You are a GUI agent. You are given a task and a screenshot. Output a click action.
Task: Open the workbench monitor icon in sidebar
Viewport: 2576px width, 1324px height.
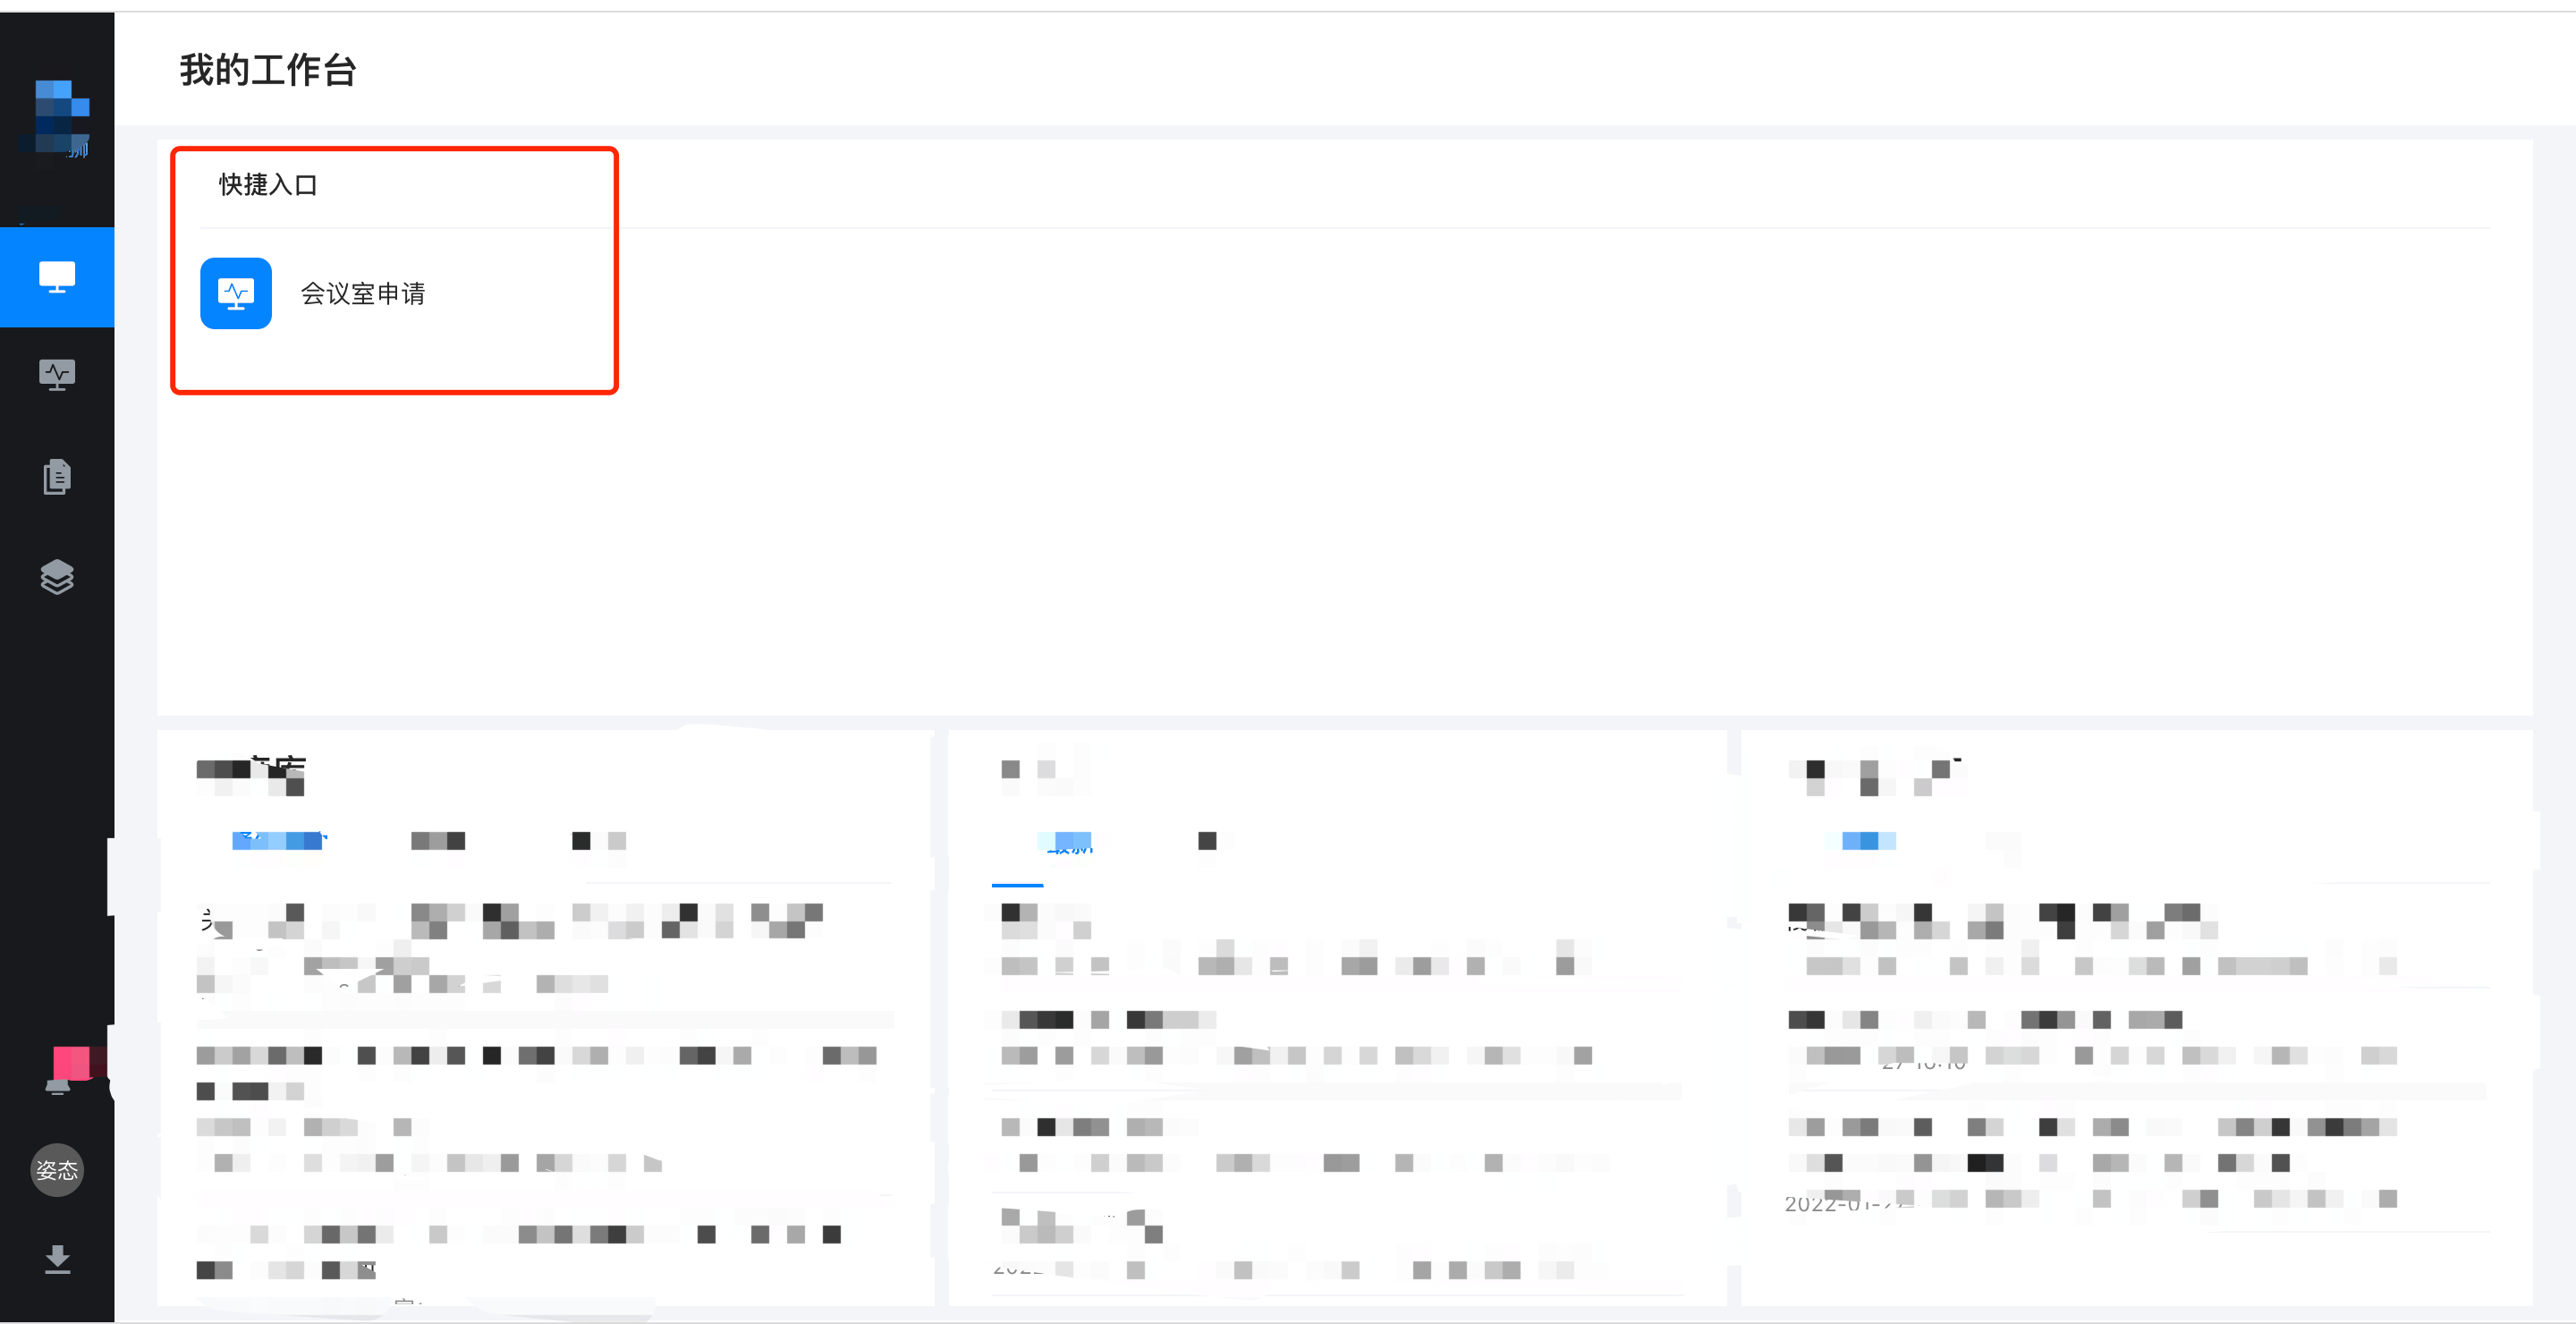pyautogui.click(x=57, y=277)
